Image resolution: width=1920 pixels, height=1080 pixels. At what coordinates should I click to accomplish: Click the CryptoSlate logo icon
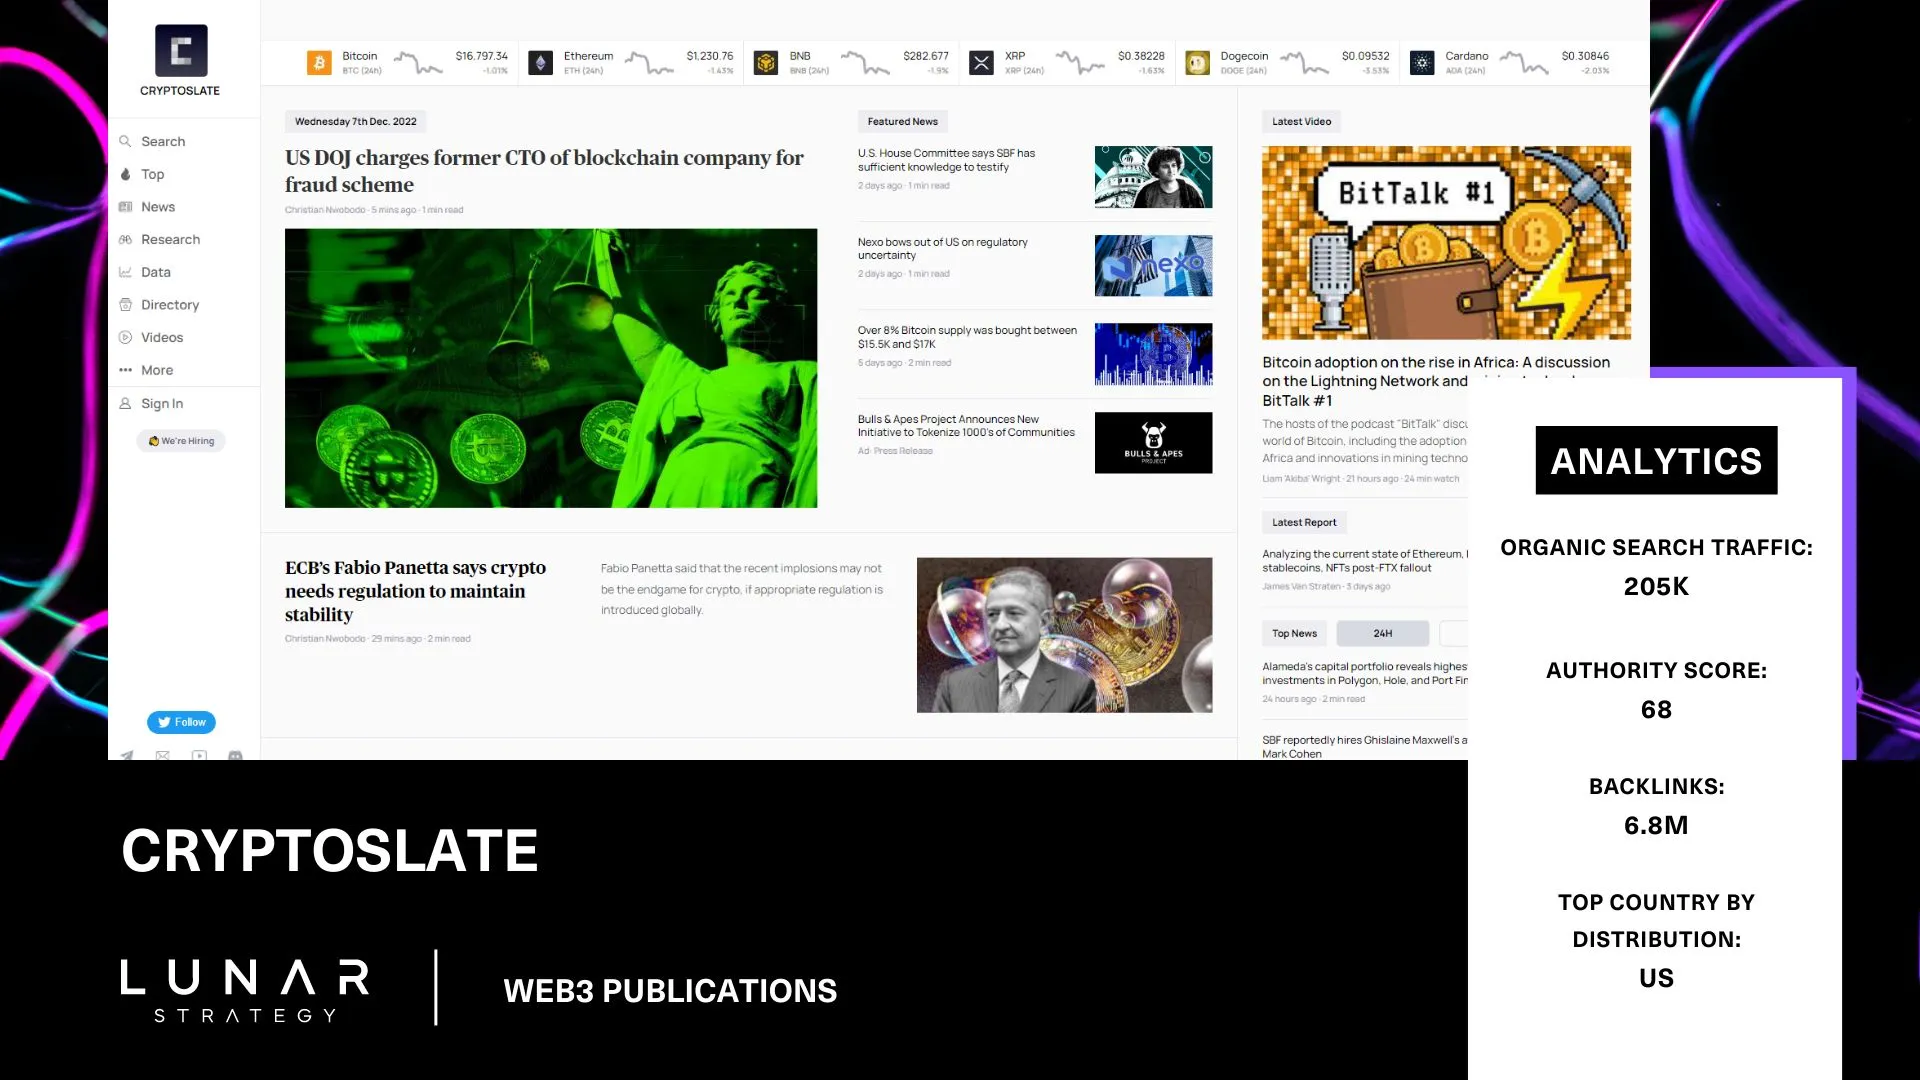click(x=181, y=50)
